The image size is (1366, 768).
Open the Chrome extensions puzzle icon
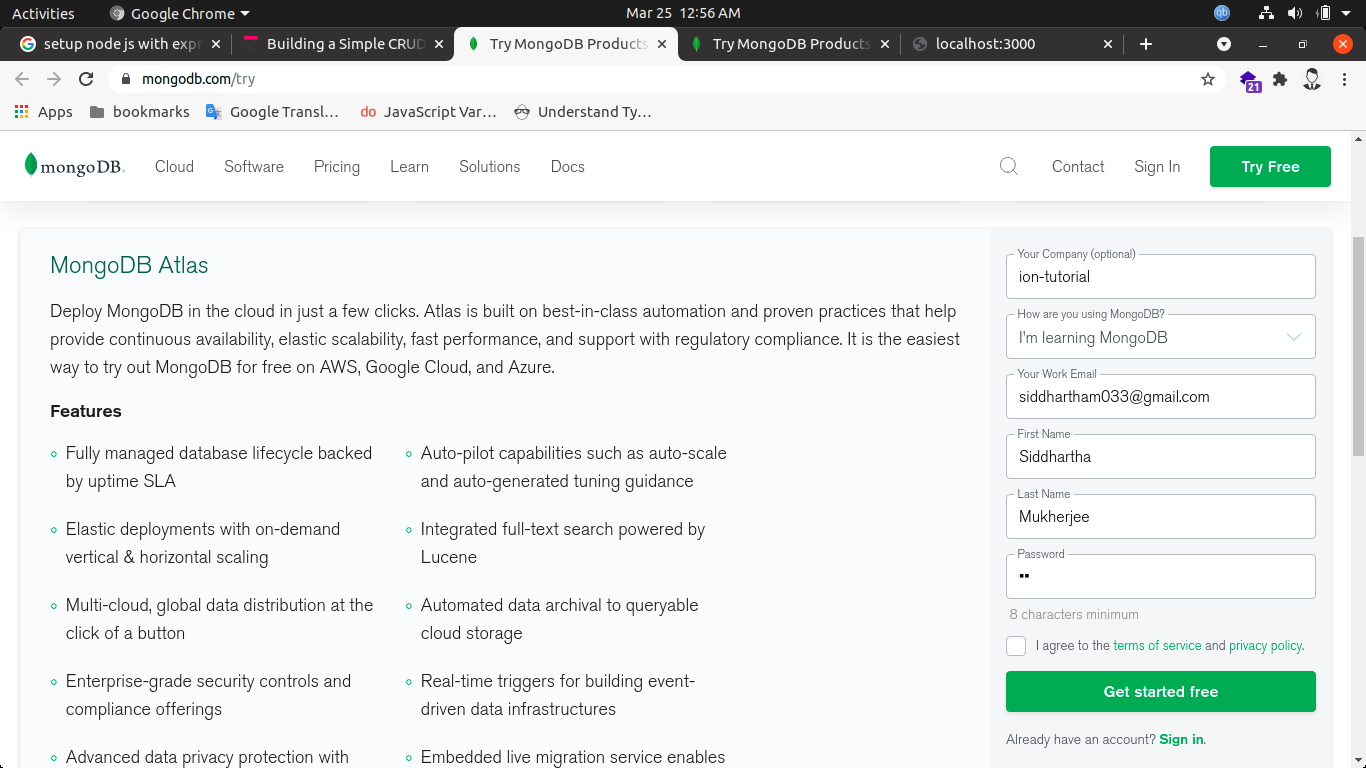[1280, 79]
